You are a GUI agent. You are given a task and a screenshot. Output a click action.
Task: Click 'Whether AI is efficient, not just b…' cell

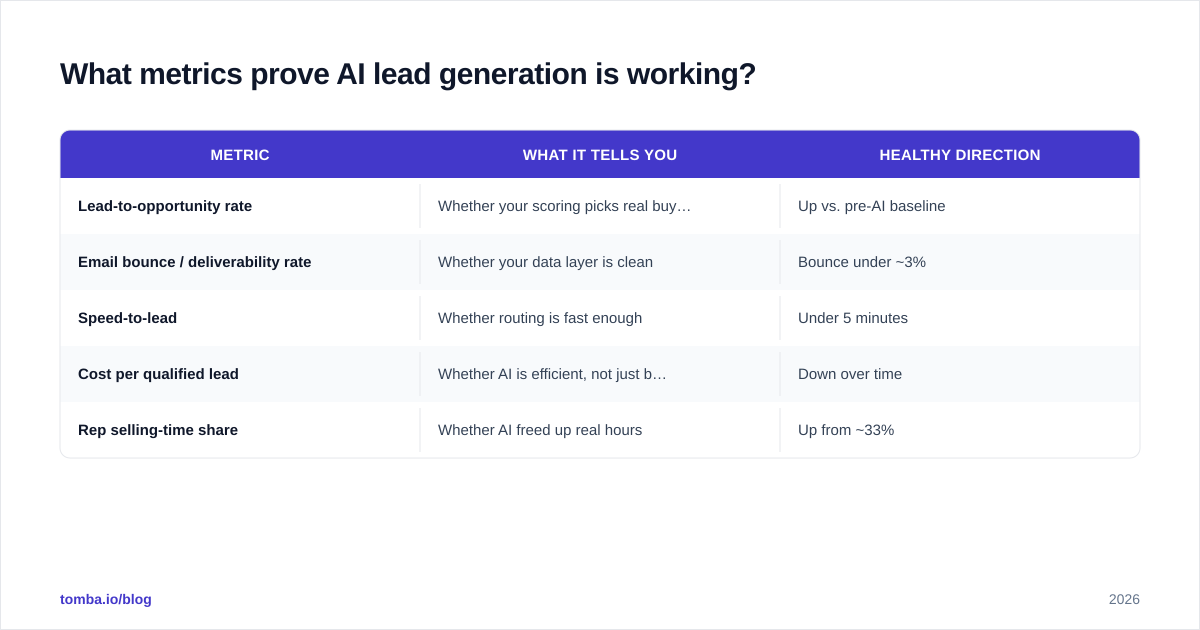click(600, 374)
